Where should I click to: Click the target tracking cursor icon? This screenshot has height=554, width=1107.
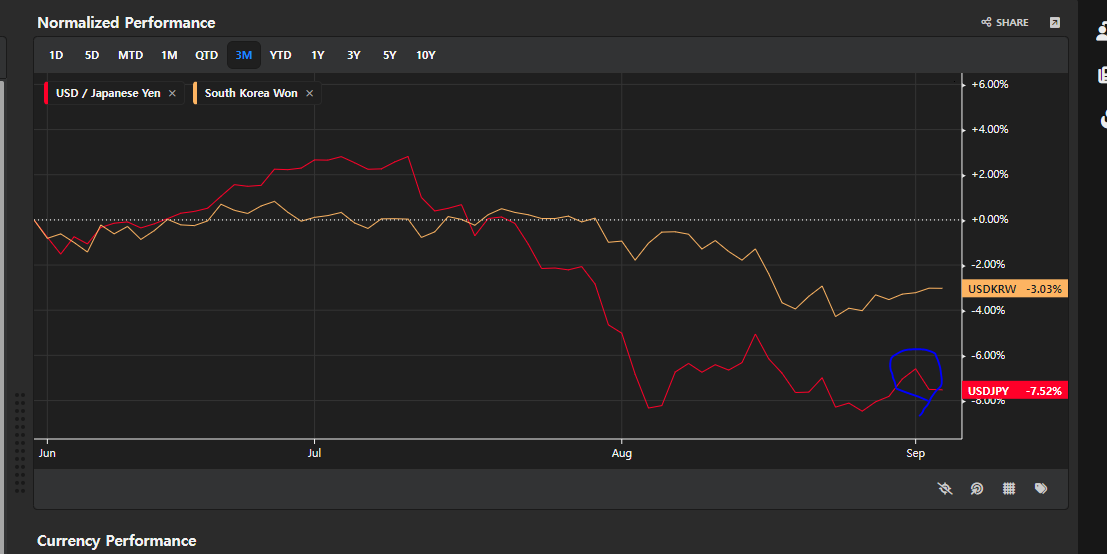(977, 489)
